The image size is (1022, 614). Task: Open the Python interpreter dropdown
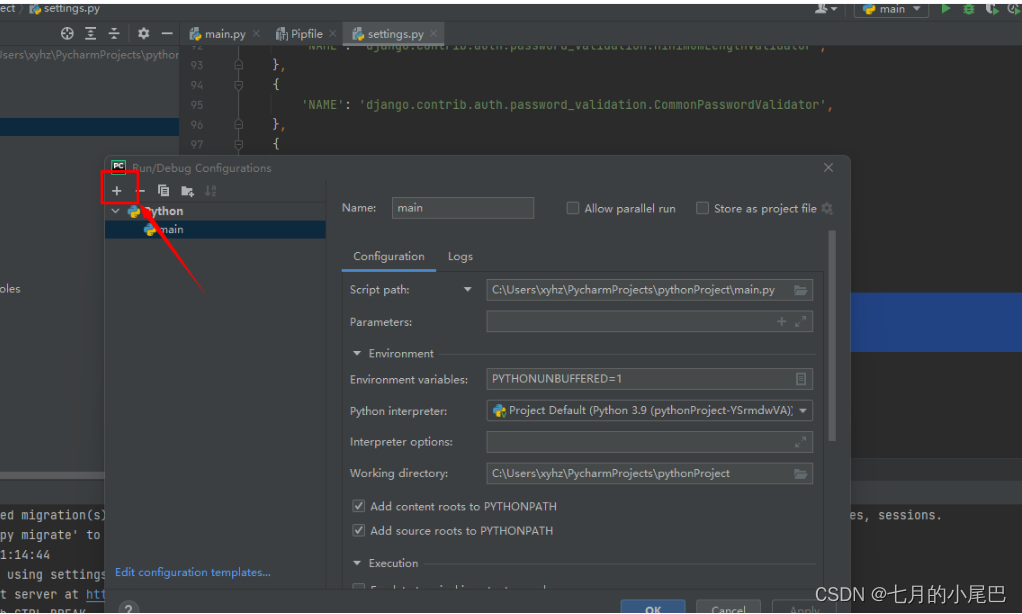click(803, 411)
